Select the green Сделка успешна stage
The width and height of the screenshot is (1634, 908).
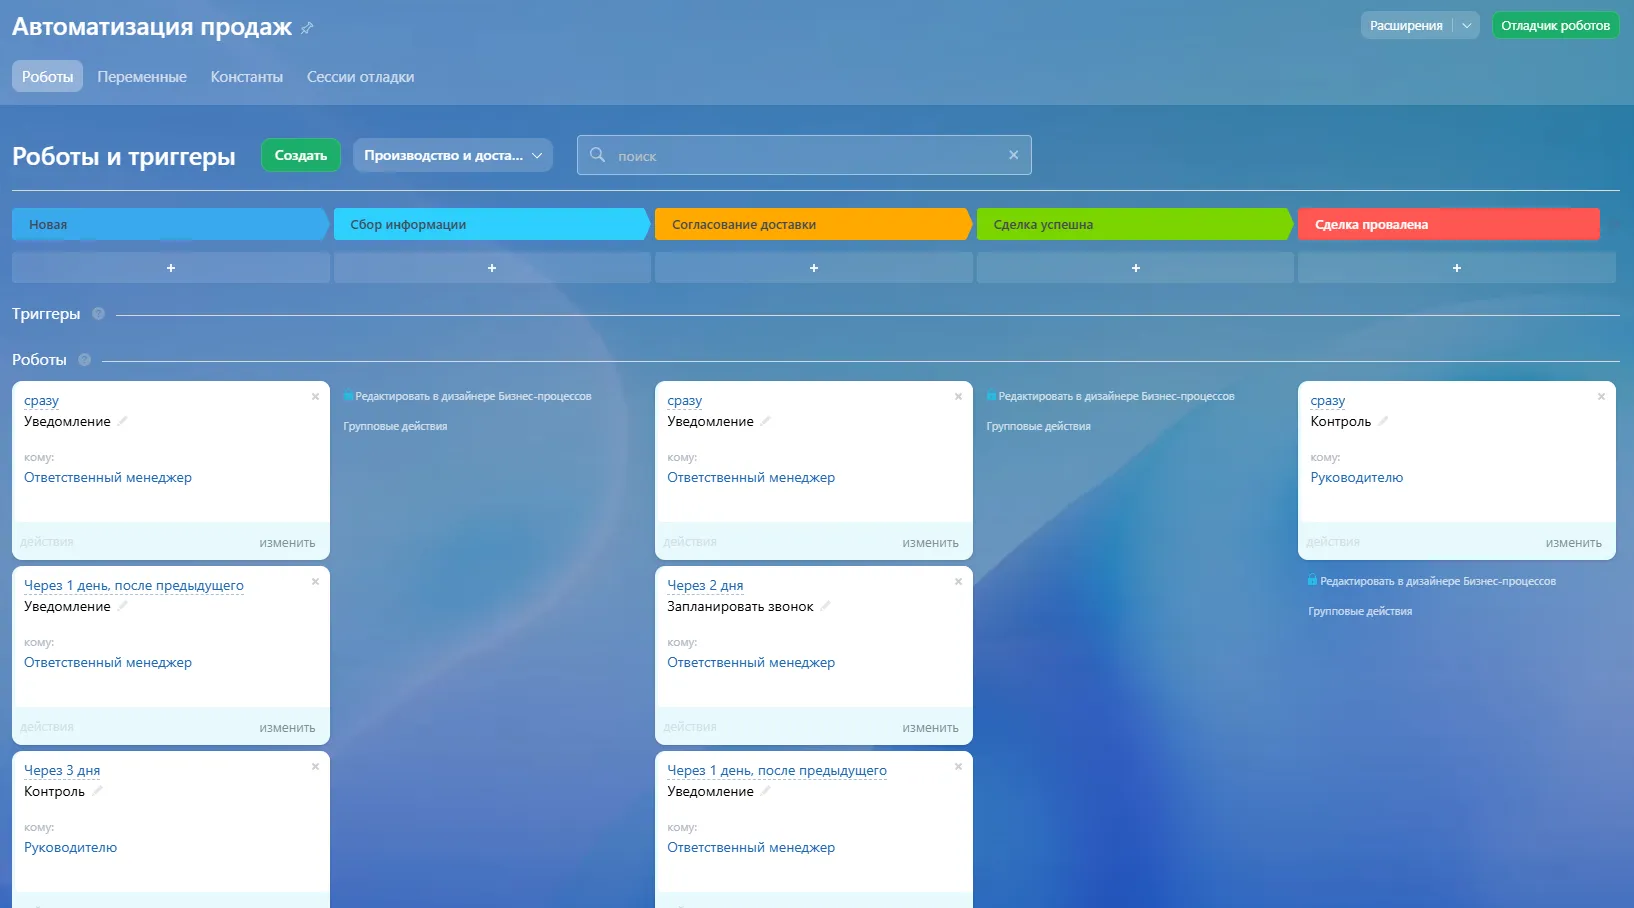[1135, 224]
